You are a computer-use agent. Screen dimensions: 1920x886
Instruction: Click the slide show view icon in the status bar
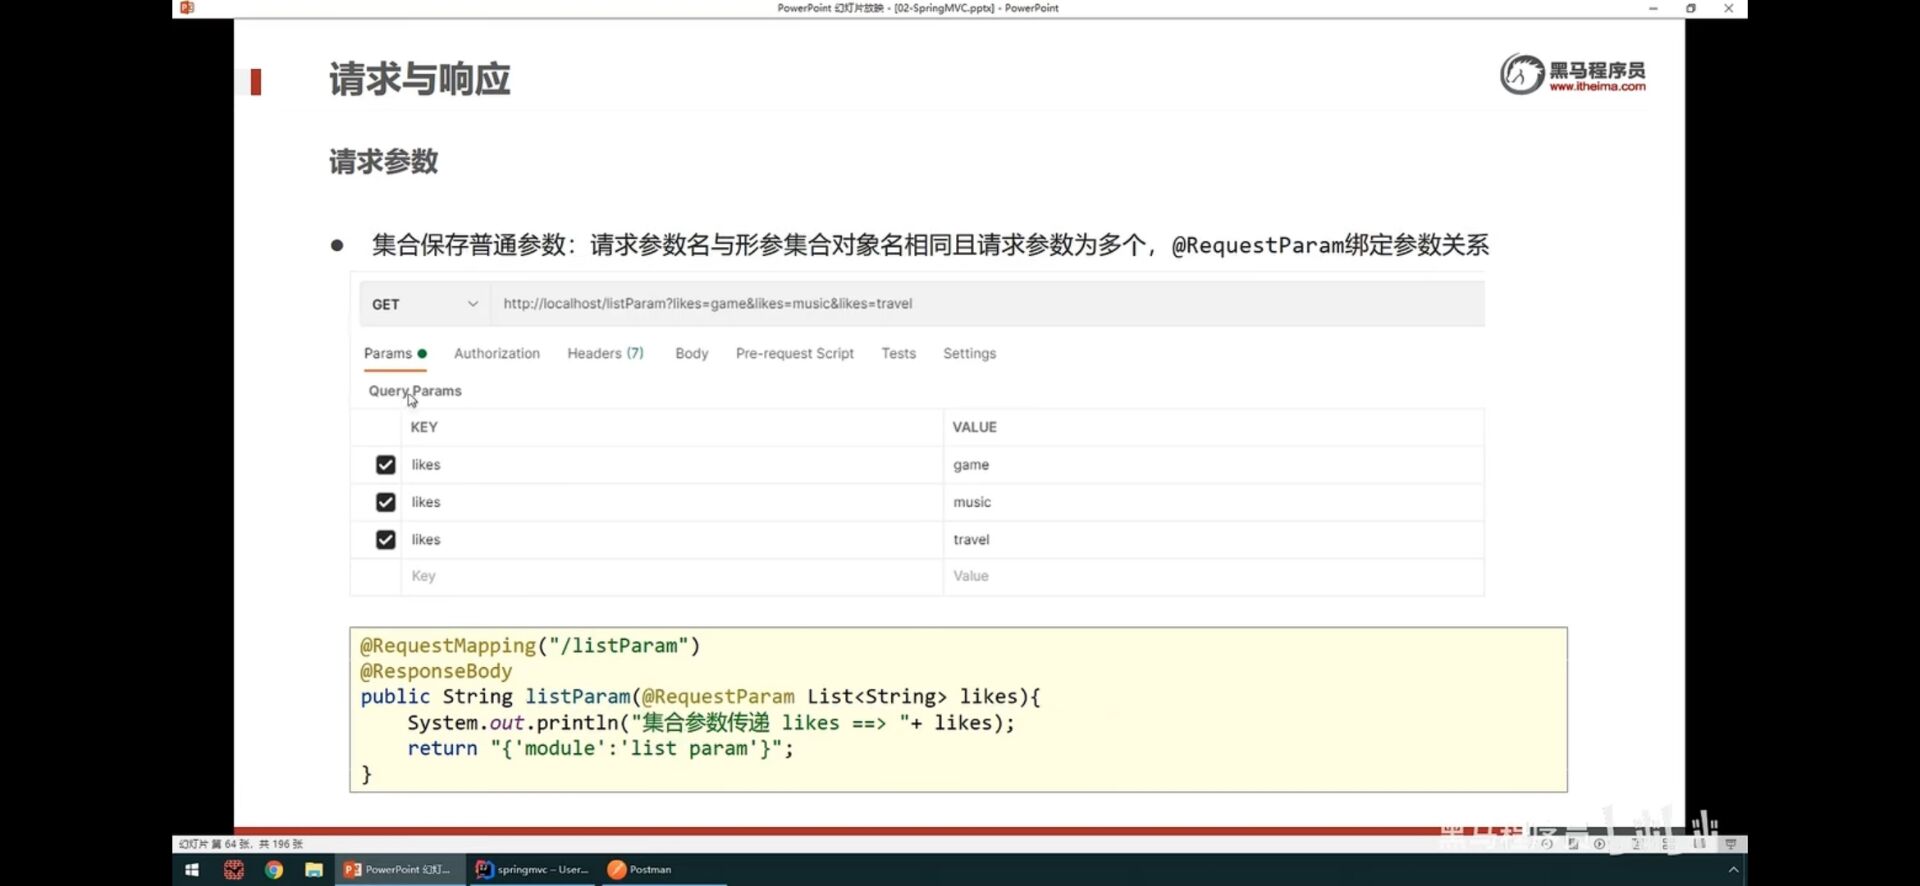point(1731,844)
